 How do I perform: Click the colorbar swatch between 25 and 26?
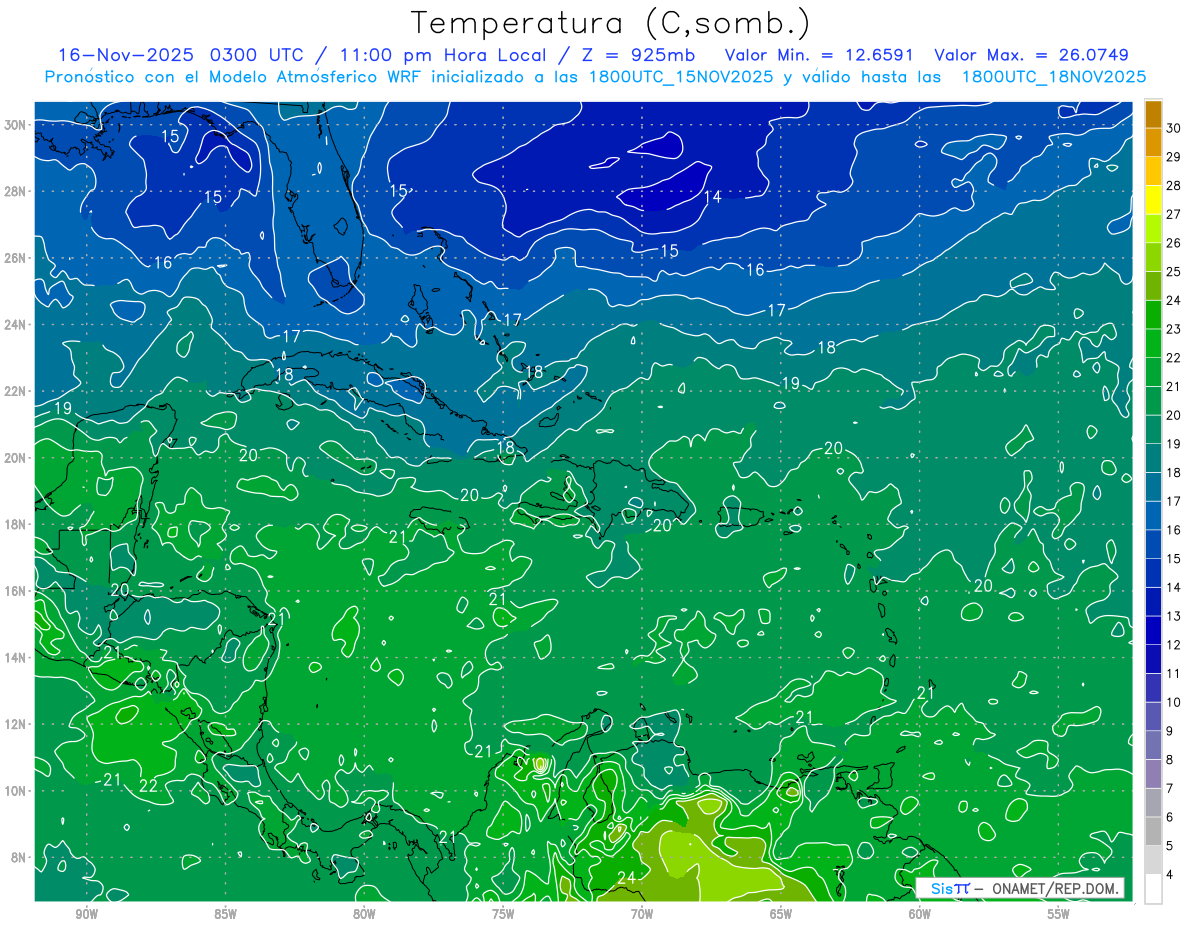click(x=1153, y=257)
